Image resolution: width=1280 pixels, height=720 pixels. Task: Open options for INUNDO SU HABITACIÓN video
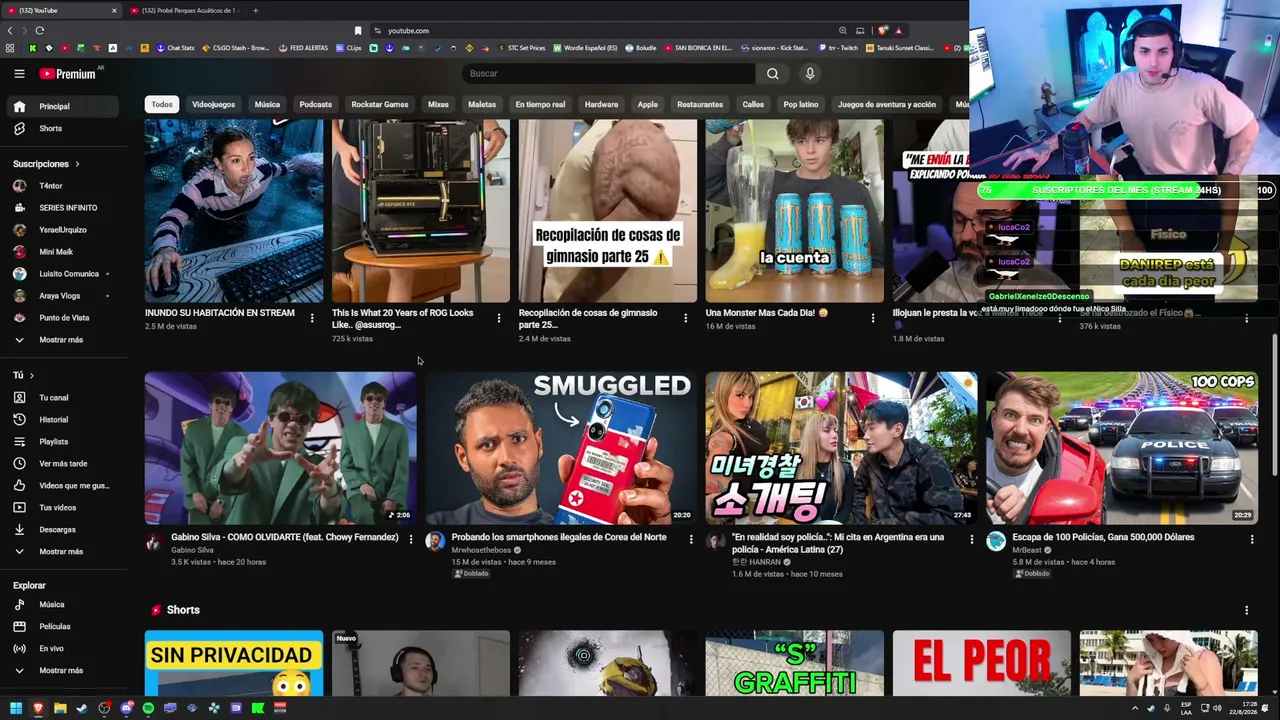coord(312,318)
